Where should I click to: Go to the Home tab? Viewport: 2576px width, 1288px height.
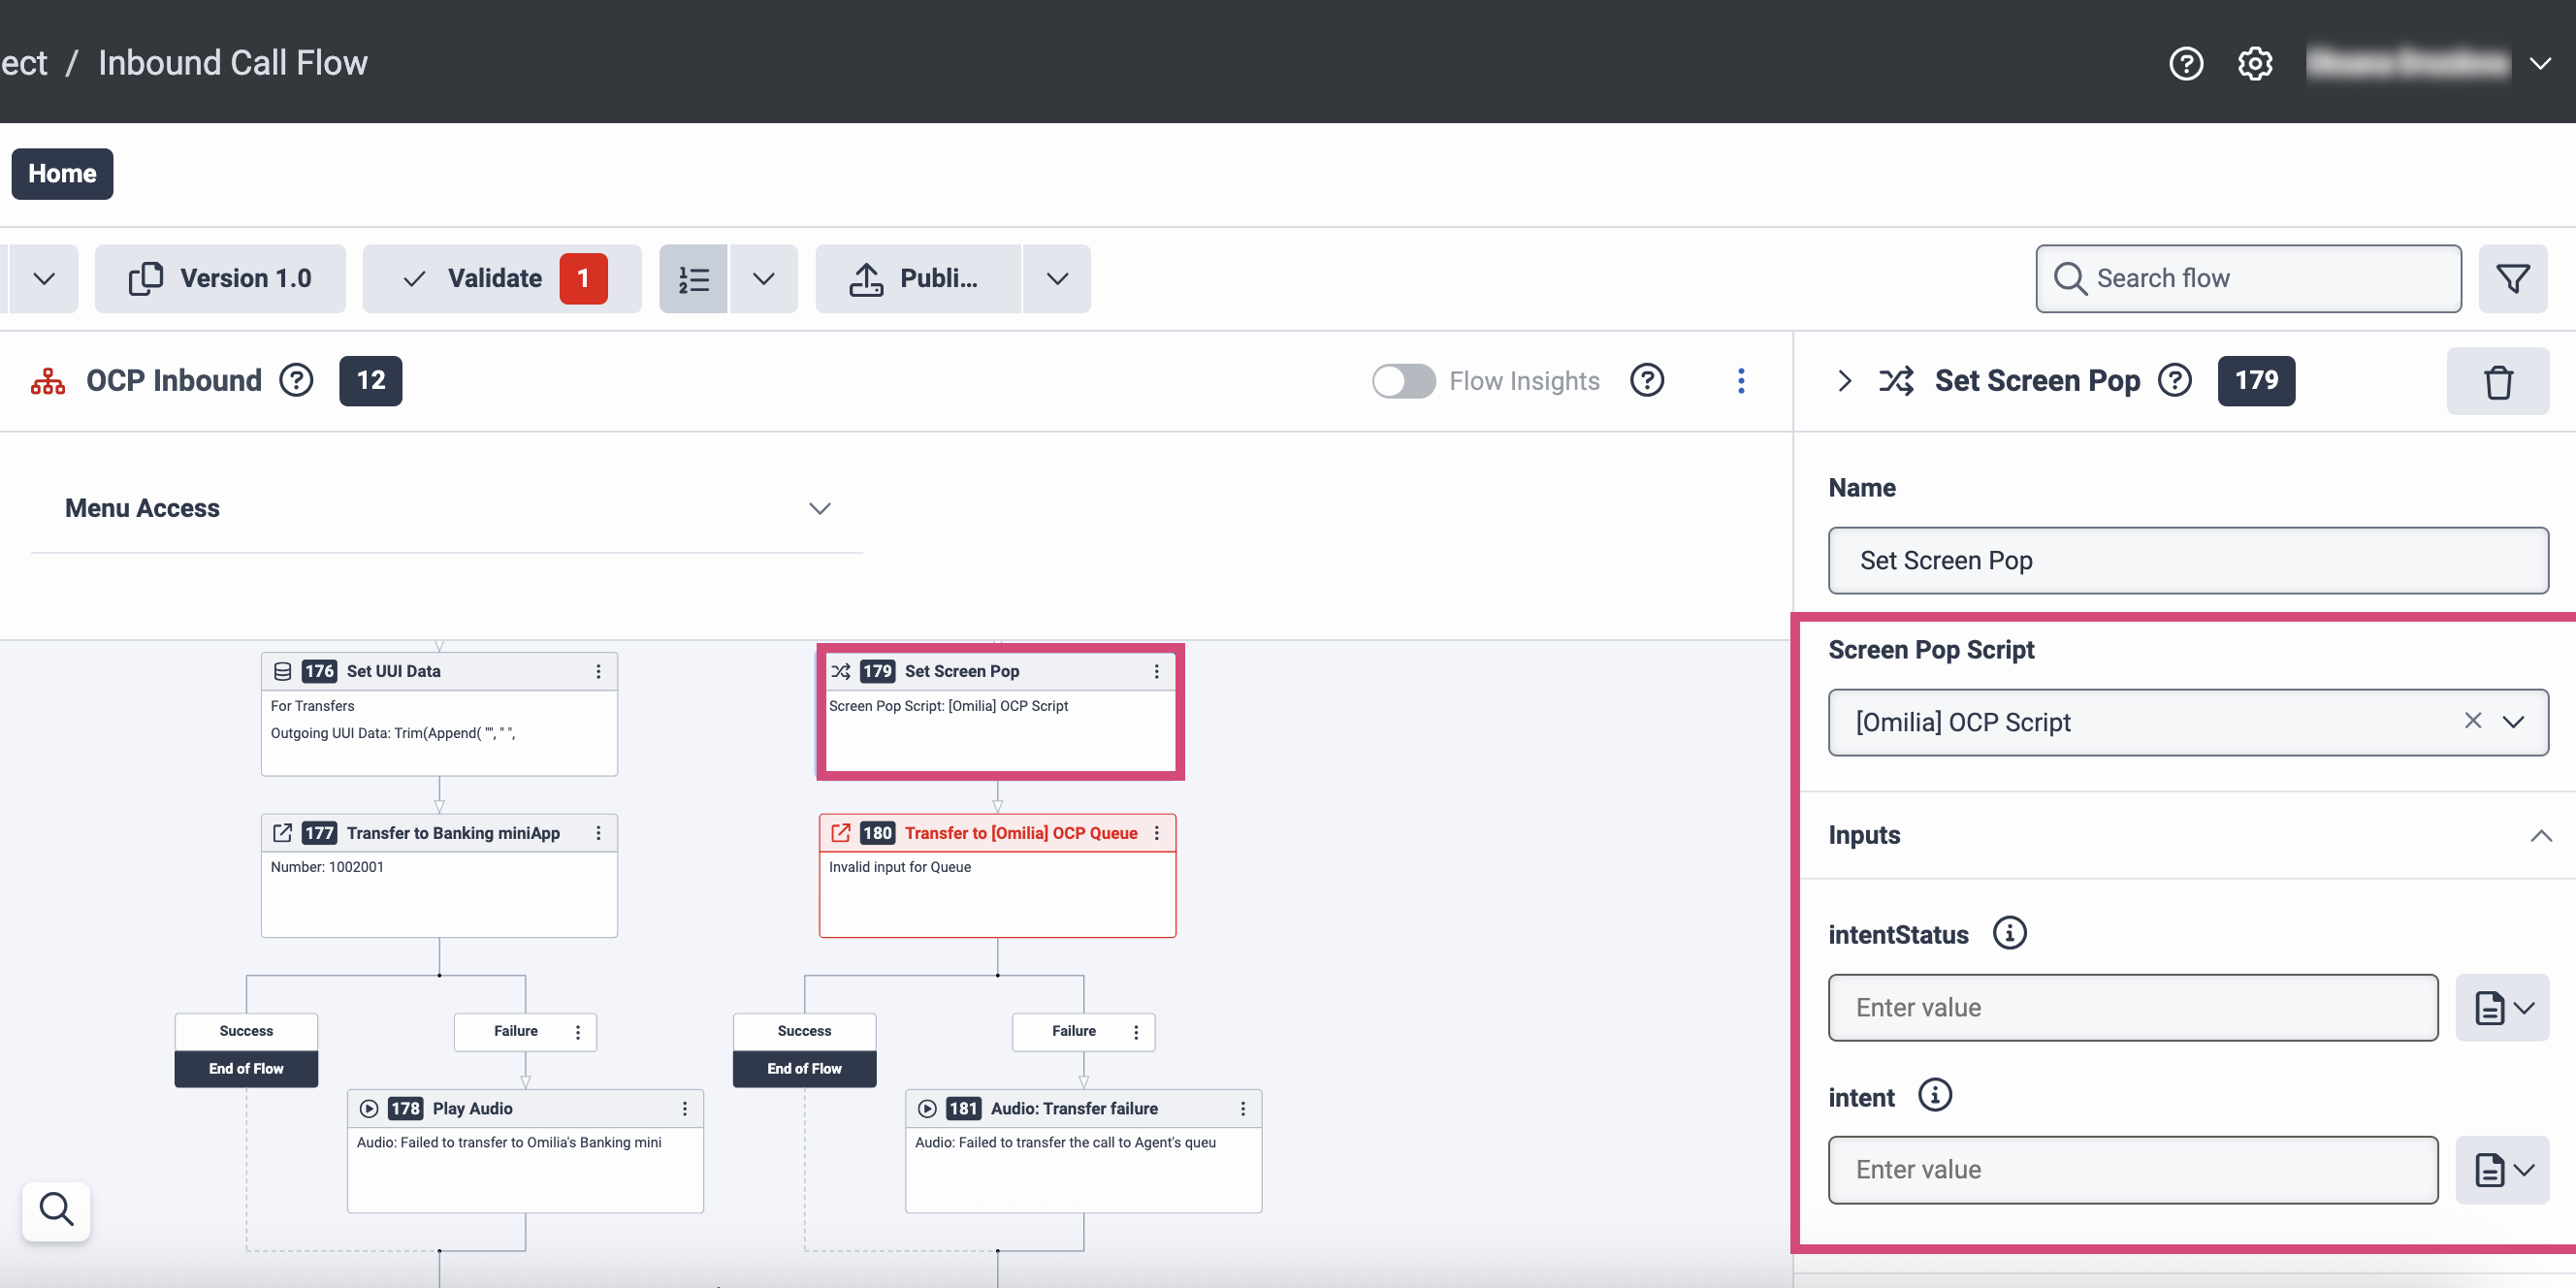click(x=62, y=174)
